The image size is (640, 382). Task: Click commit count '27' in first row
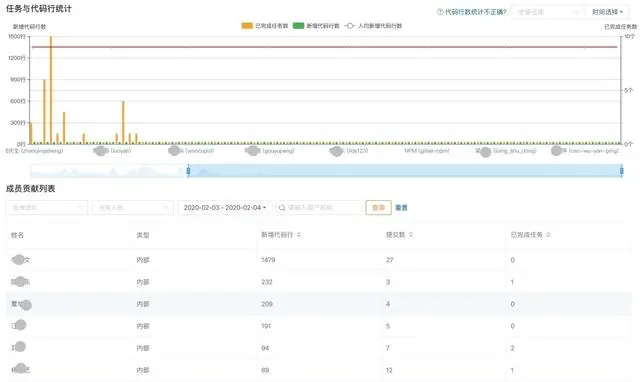click(390, 260)
